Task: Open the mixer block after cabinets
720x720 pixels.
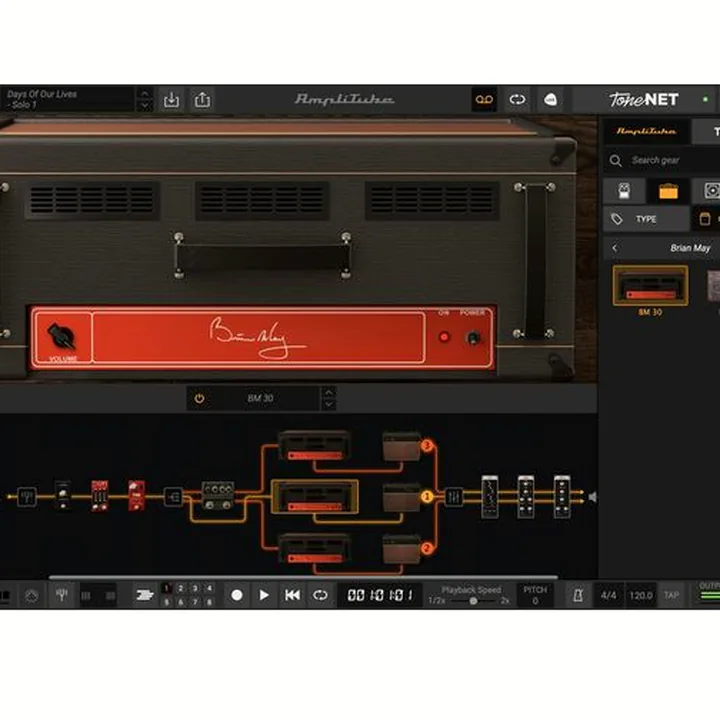Action: (454, 496)
